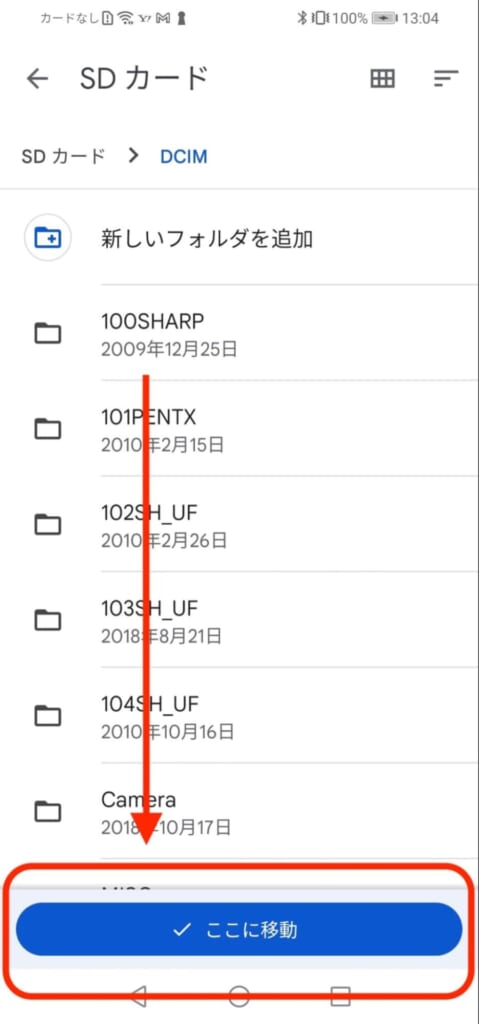Tap the new folder plus icon
Viewport: 479px width, 1024px height.
click(x=48, y=238)
